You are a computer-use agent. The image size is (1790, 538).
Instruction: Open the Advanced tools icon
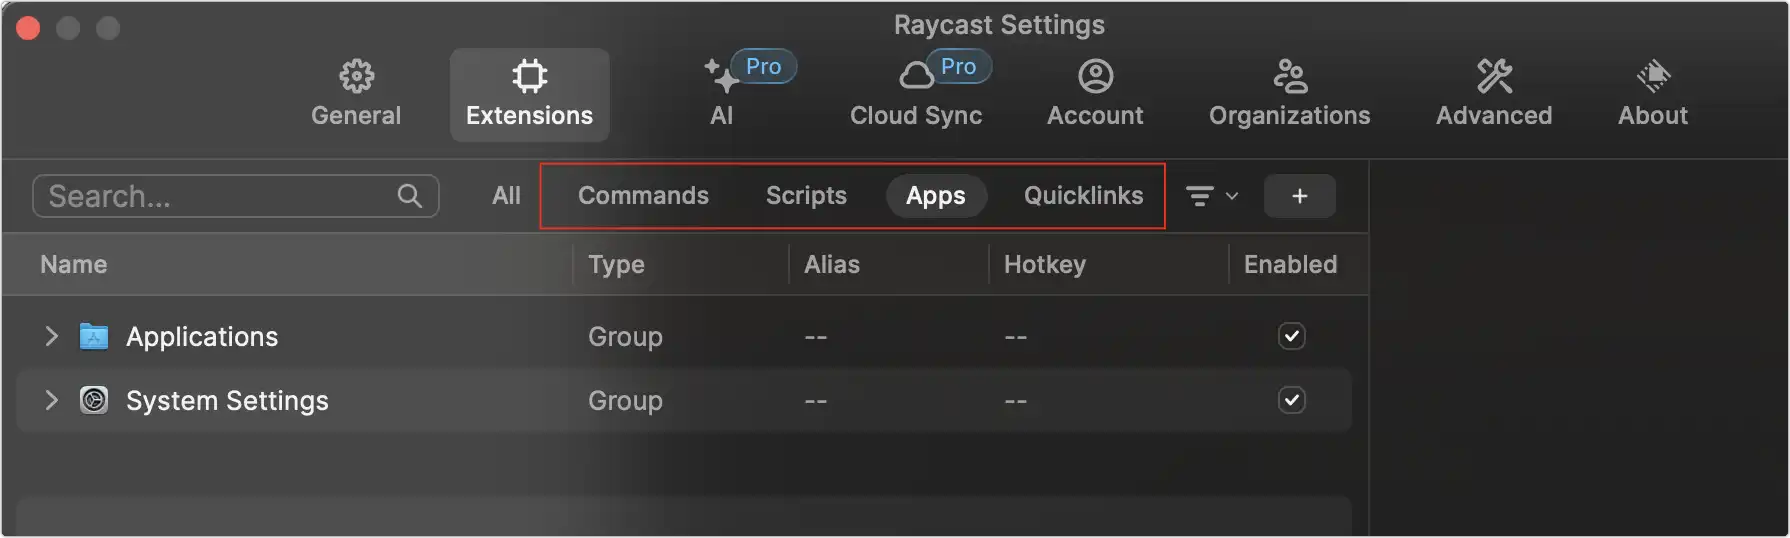(1494, 76)
